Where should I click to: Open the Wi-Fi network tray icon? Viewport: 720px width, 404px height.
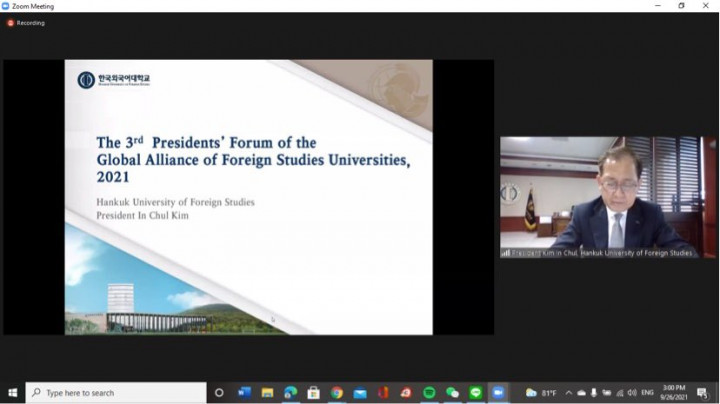(619, 393)
